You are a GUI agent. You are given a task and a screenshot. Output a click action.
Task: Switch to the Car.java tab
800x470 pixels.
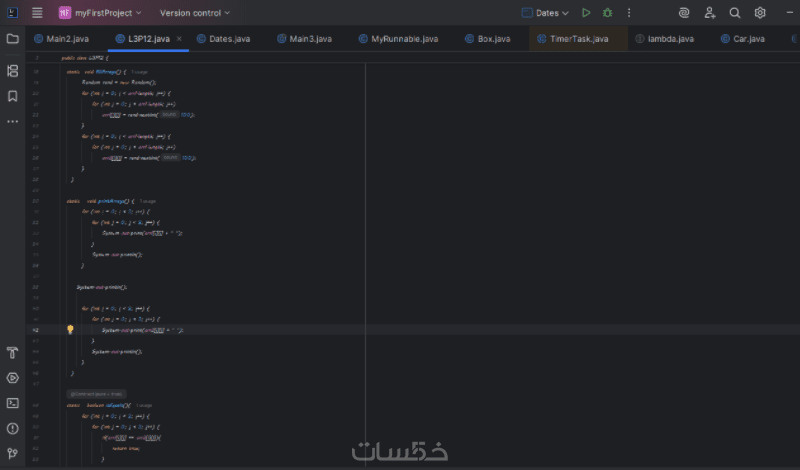[x=743, y=39]
